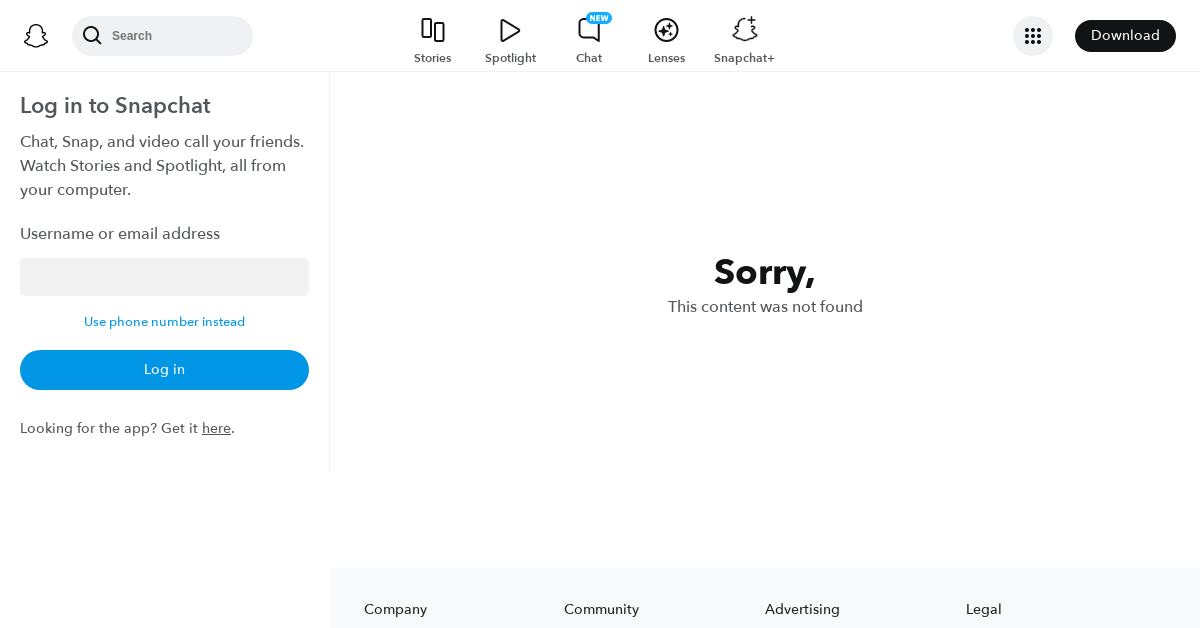The height and width of the screenshot is (628, 1200).
Task: Click the Snapchat ghost logo
Action: tap(36, 36)
